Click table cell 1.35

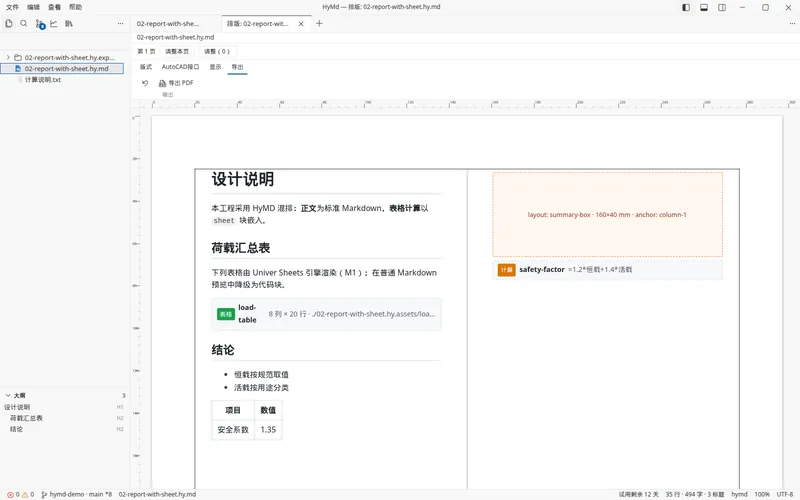click(x=268, y=430)
